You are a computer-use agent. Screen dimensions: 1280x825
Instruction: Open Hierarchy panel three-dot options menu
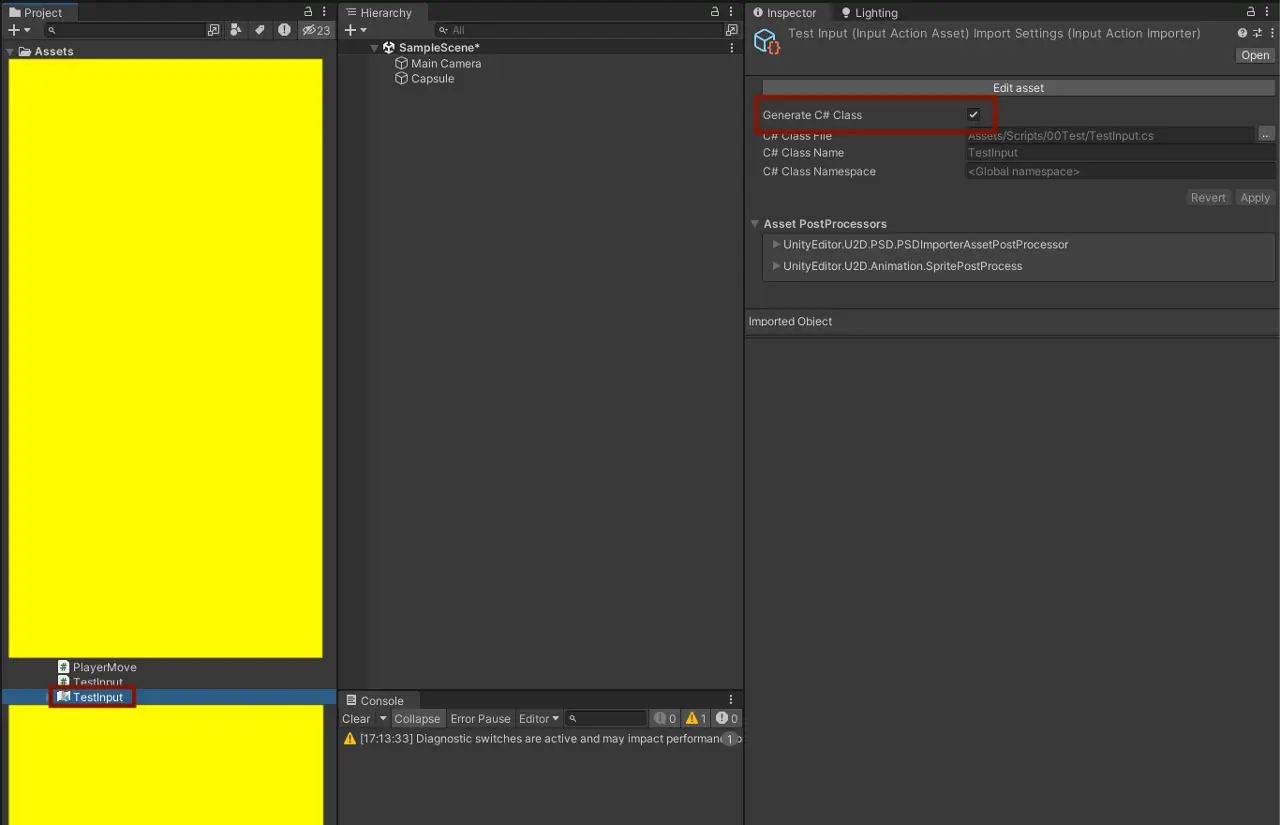click(x=731, y=12)
